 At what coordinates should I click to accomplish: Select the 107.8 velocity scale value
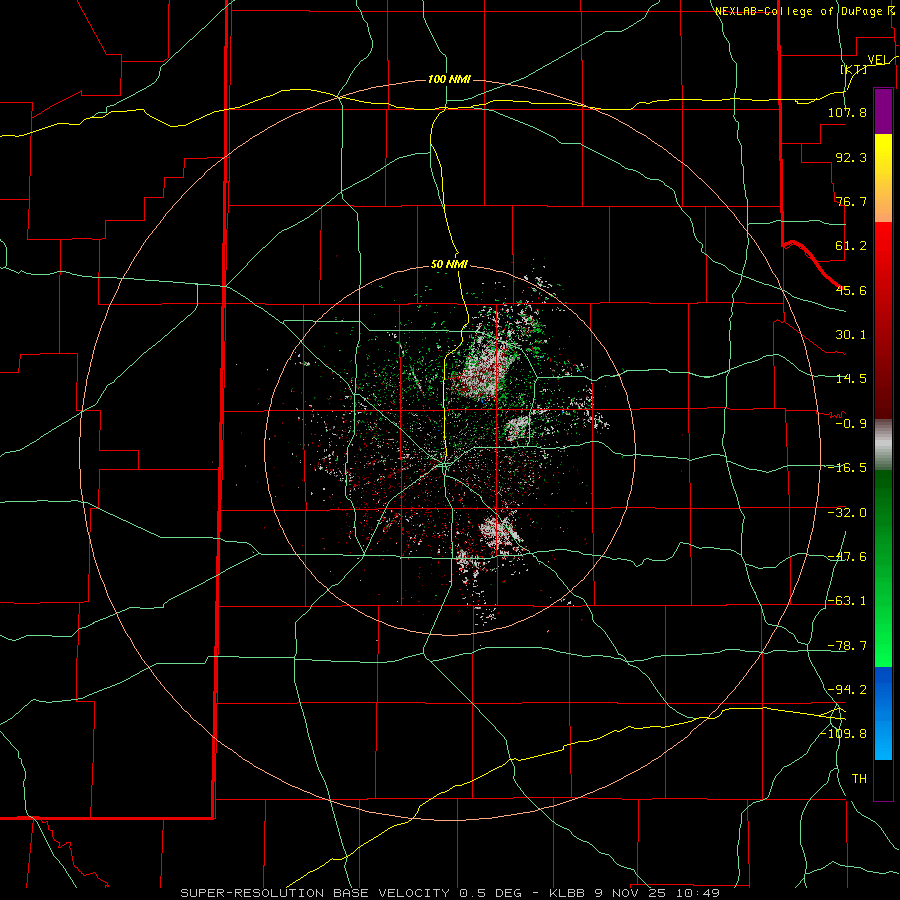[847, 112]
